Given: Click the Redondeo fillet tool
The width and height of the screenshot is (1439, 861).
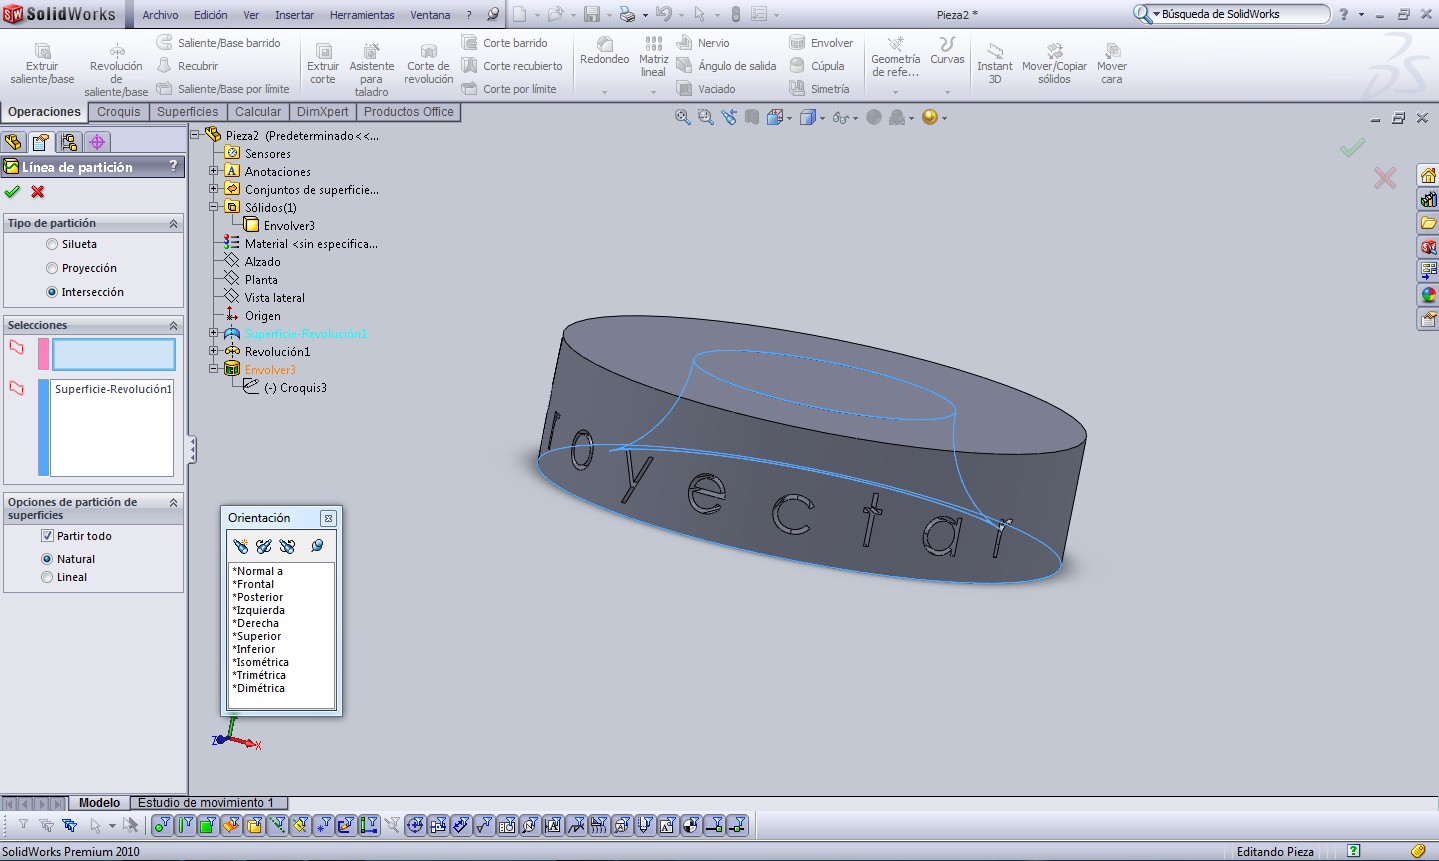Looking at the screenshot, I should [604, 52].
